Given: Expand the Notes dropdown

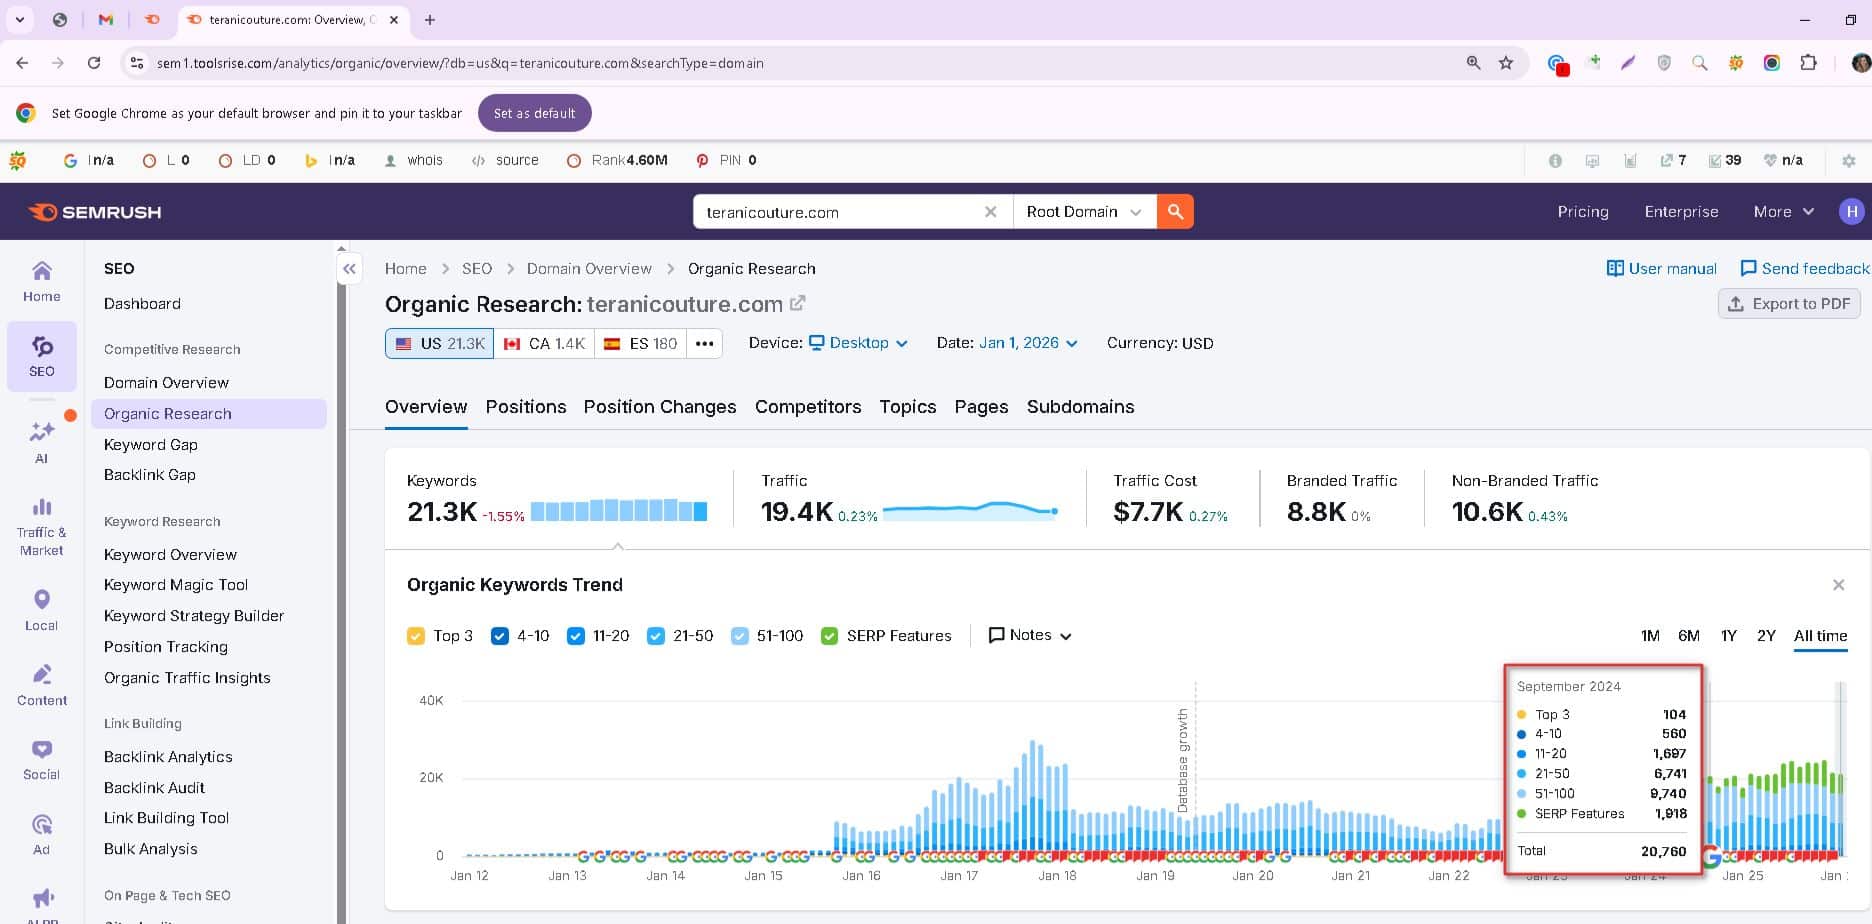Looking at the screenshot, I should point(1030,636).
